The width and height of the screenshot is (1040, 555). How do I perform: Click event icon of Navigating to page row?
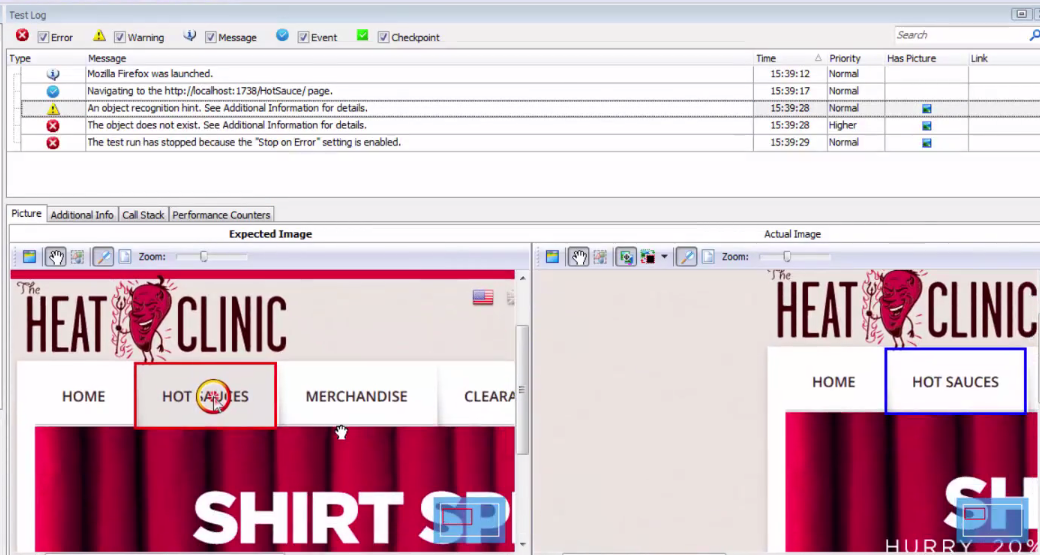click(53, 92)
